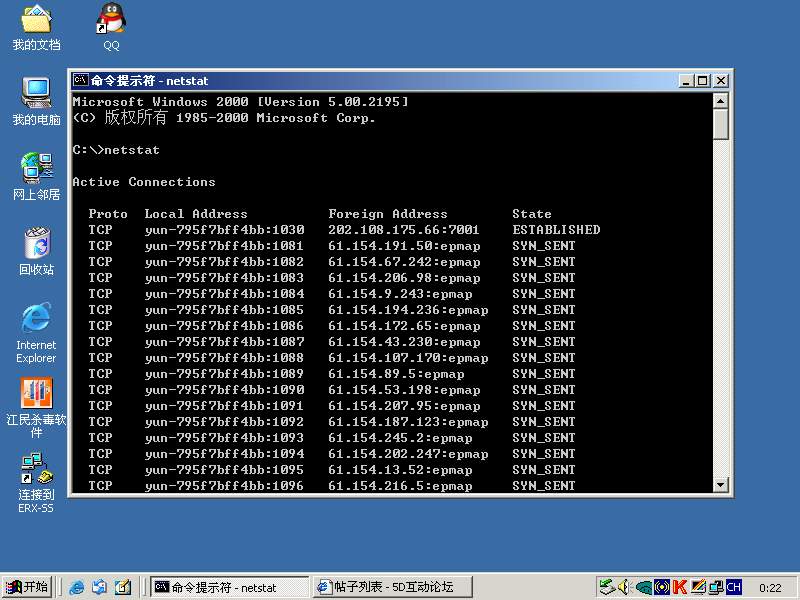Click the console vertical scrollbar thumb
Screen dimensions: 800x600
click(720, 124)
